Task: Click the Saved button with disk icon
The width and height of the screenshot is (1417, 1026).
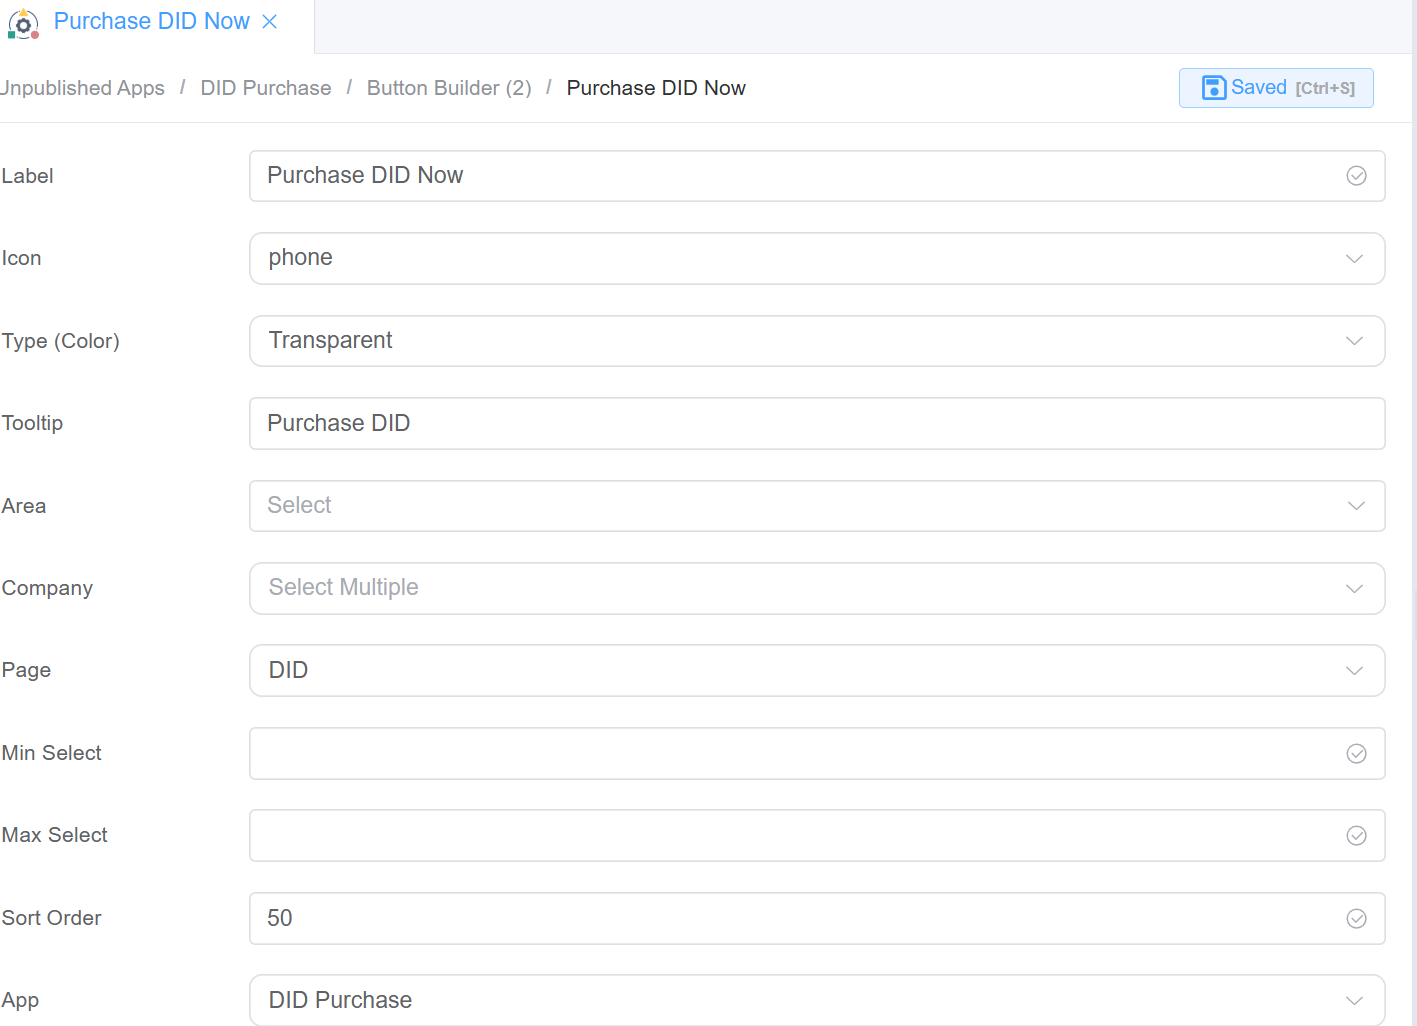Action: point(1275,88)
